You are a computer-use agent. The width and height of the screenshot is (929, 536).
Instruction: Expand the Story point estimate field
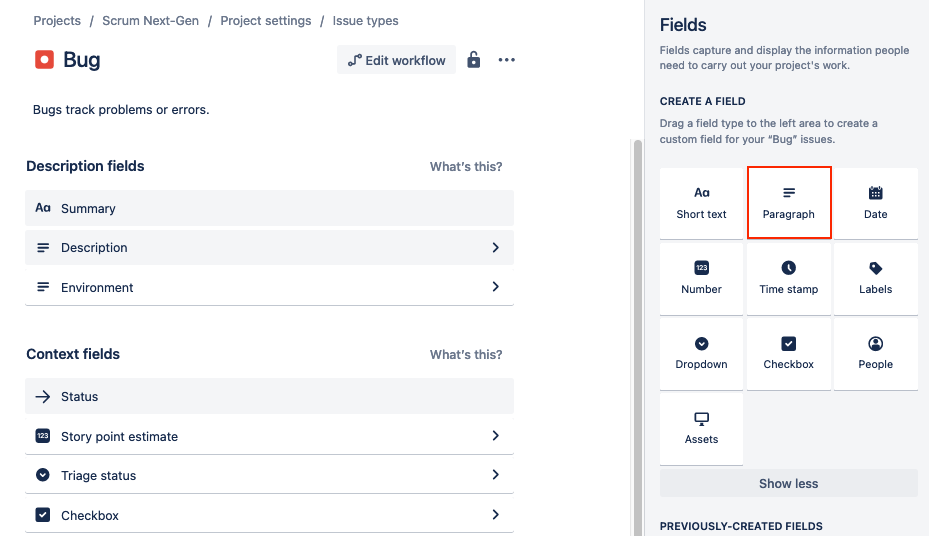click(495, 436)
